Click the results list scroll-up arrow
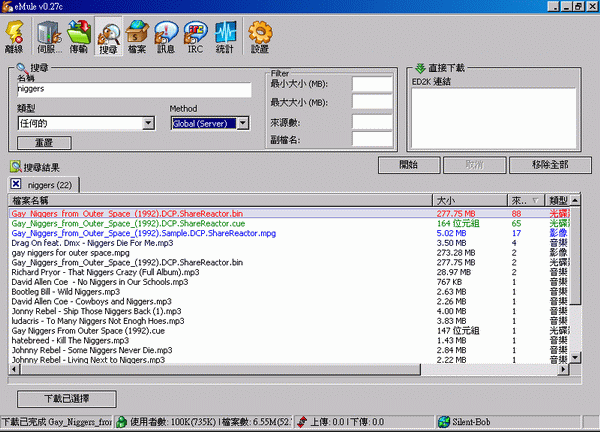The width and height of the screenshot is (600, 432). tap(575, 200)
